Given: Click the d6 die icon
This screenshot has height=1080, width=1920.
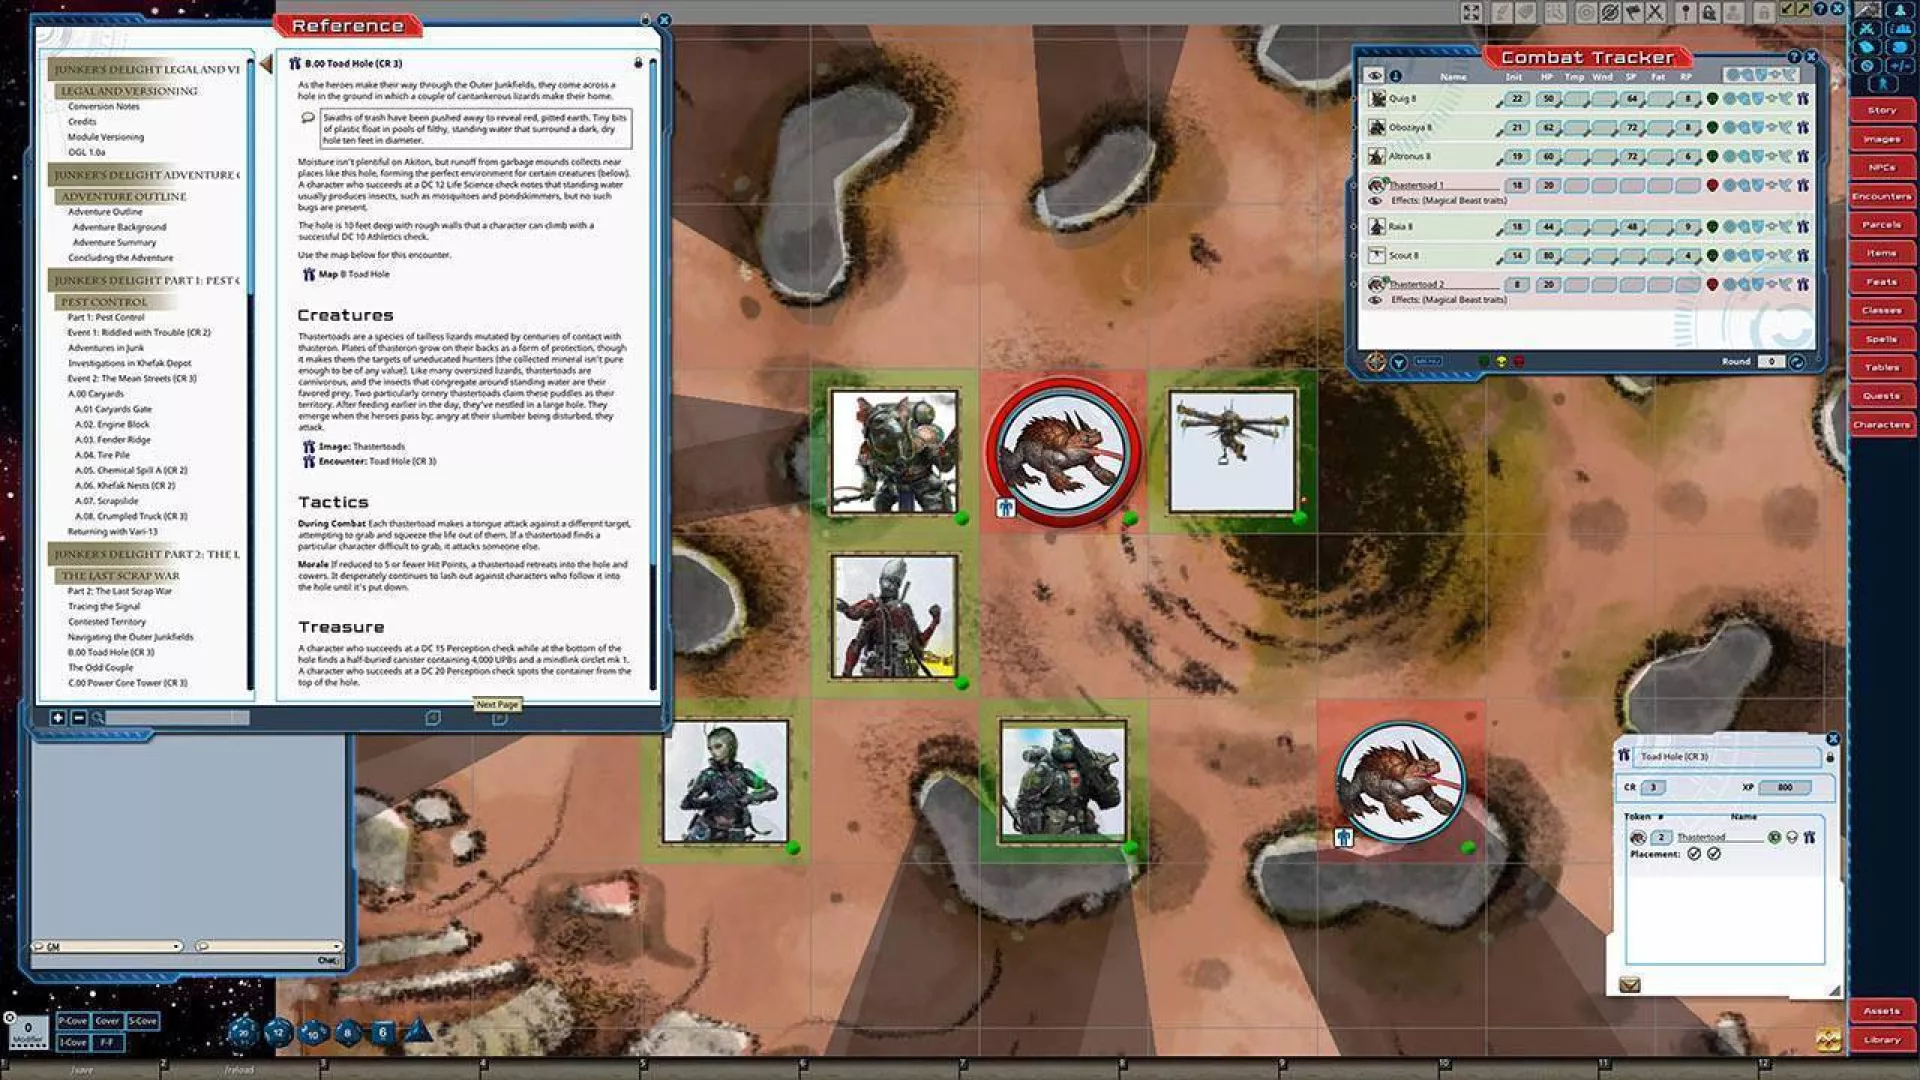Looking at the screenshot, I should point(382,1033).
